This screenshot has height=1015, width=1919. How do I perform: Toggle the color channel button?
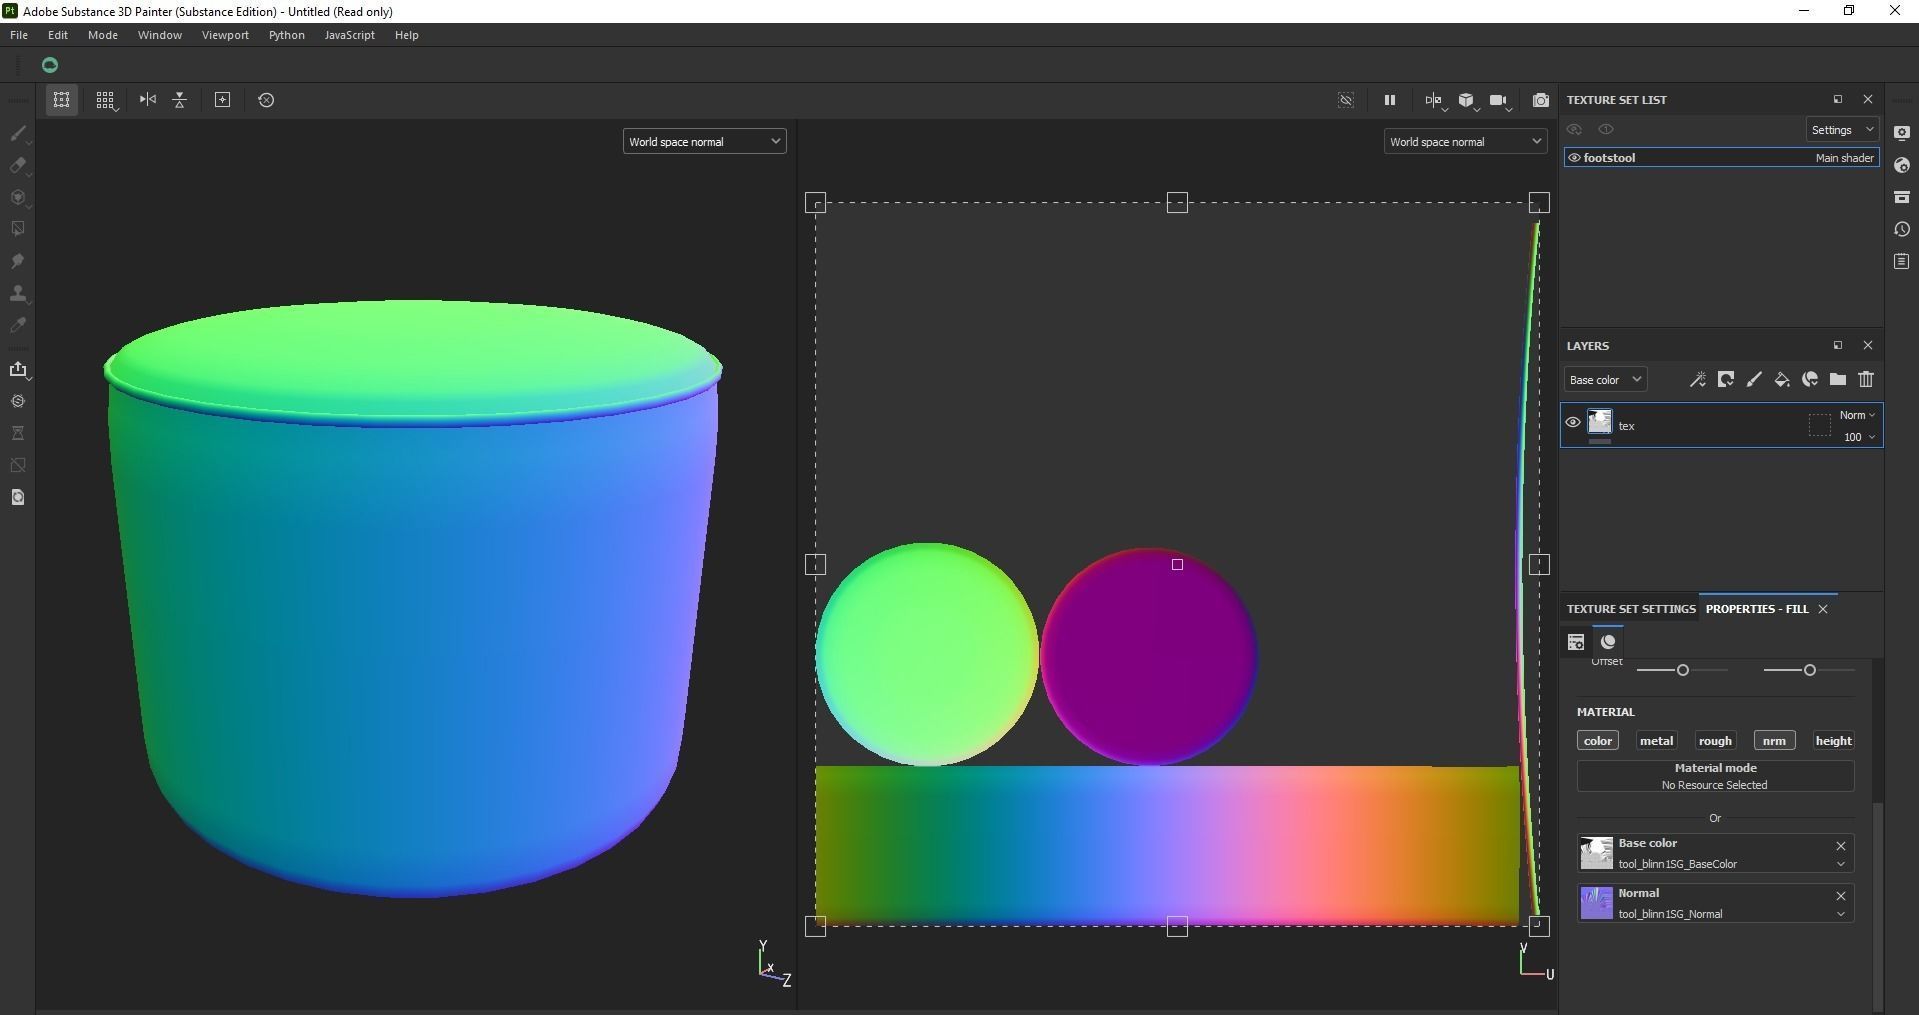click(x=1597, y=741)
